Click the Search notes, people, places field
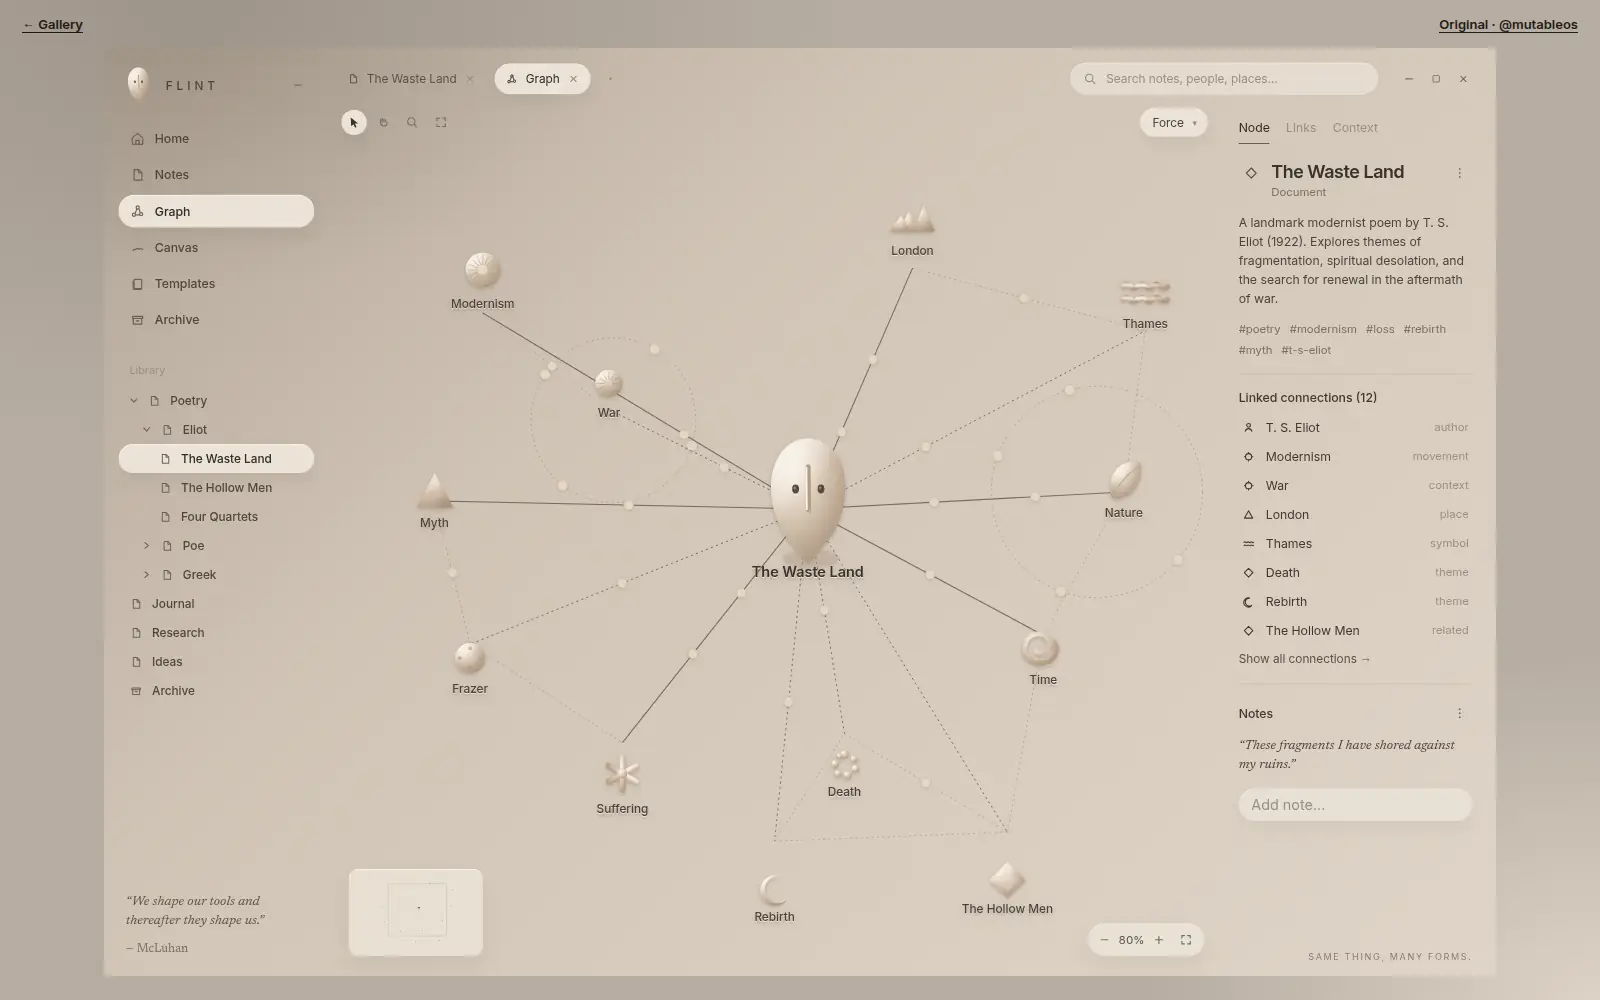Viewport: 1600px width, 1000px height. coord(1224,79)
